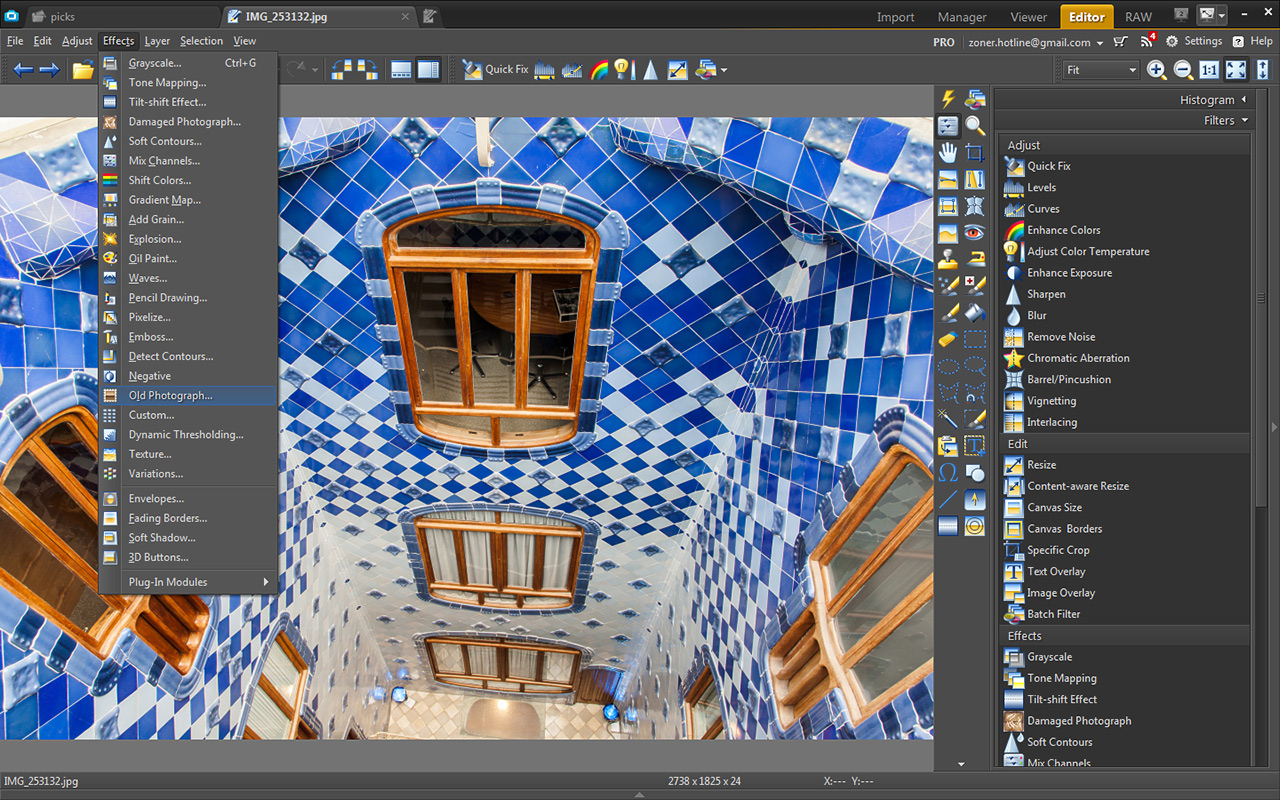
Task: Select the Hand pan tool
Action: 948,153
